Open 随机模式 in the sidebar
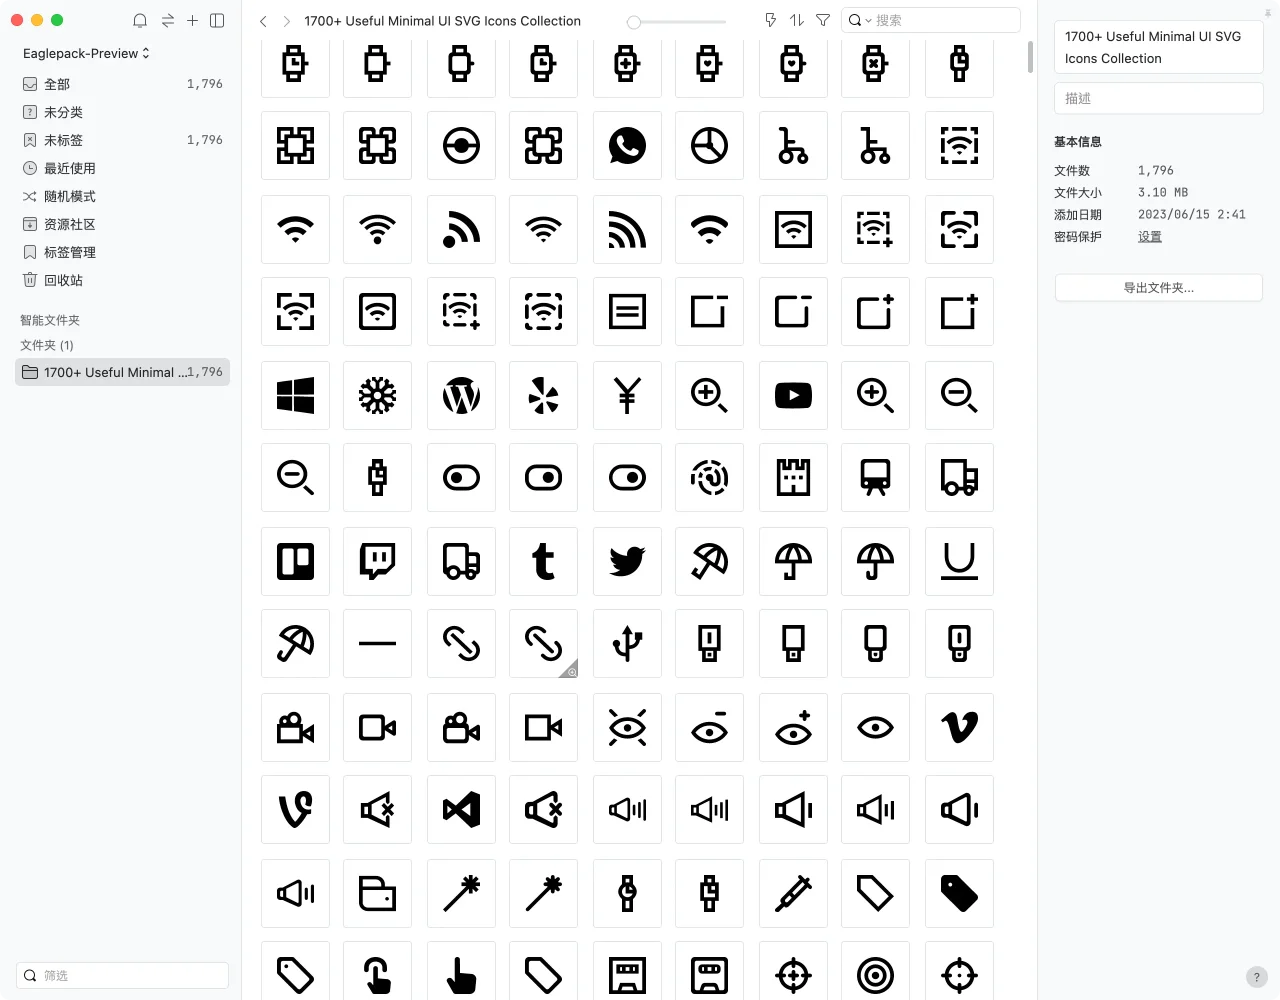 tap(123, 196)
